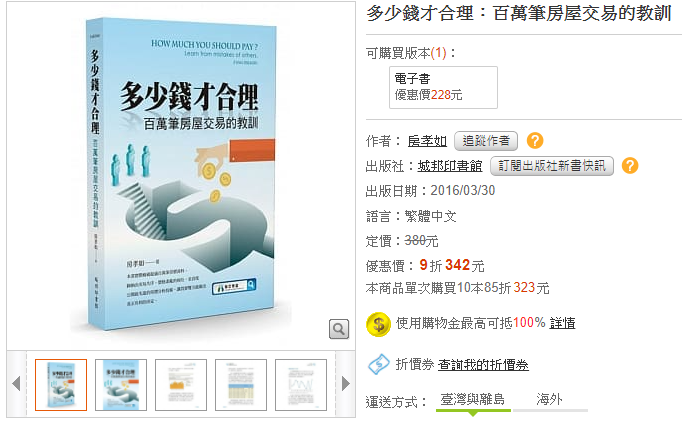The height and width of the screenshot is (422, 682).
Task: Click the gold dollar coin icon
Action: click(x=378, y=325)
